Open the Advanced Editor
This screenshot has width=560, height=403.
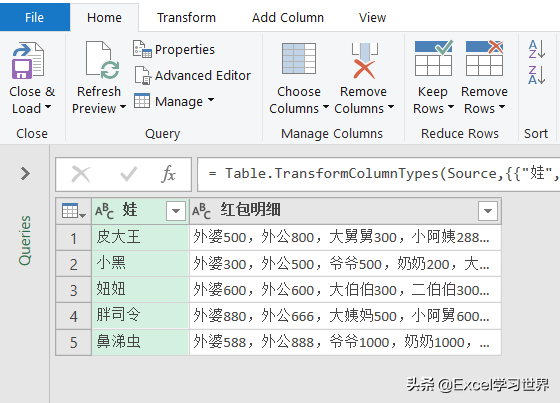pyautogui.click(x=192, y=75)
